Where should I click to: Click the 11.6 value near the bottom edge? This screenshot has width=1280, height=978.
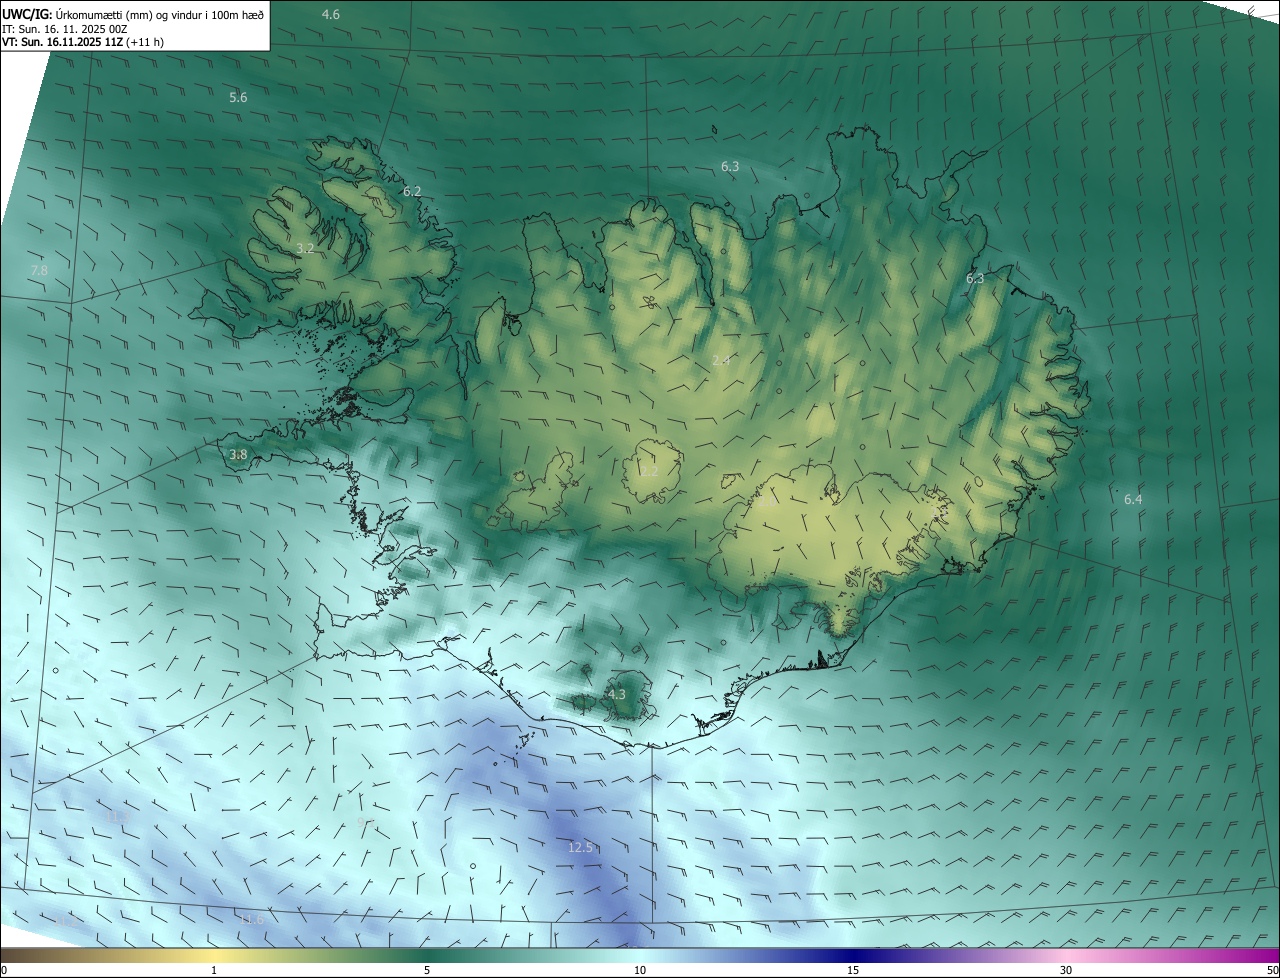tap(251, 919)
